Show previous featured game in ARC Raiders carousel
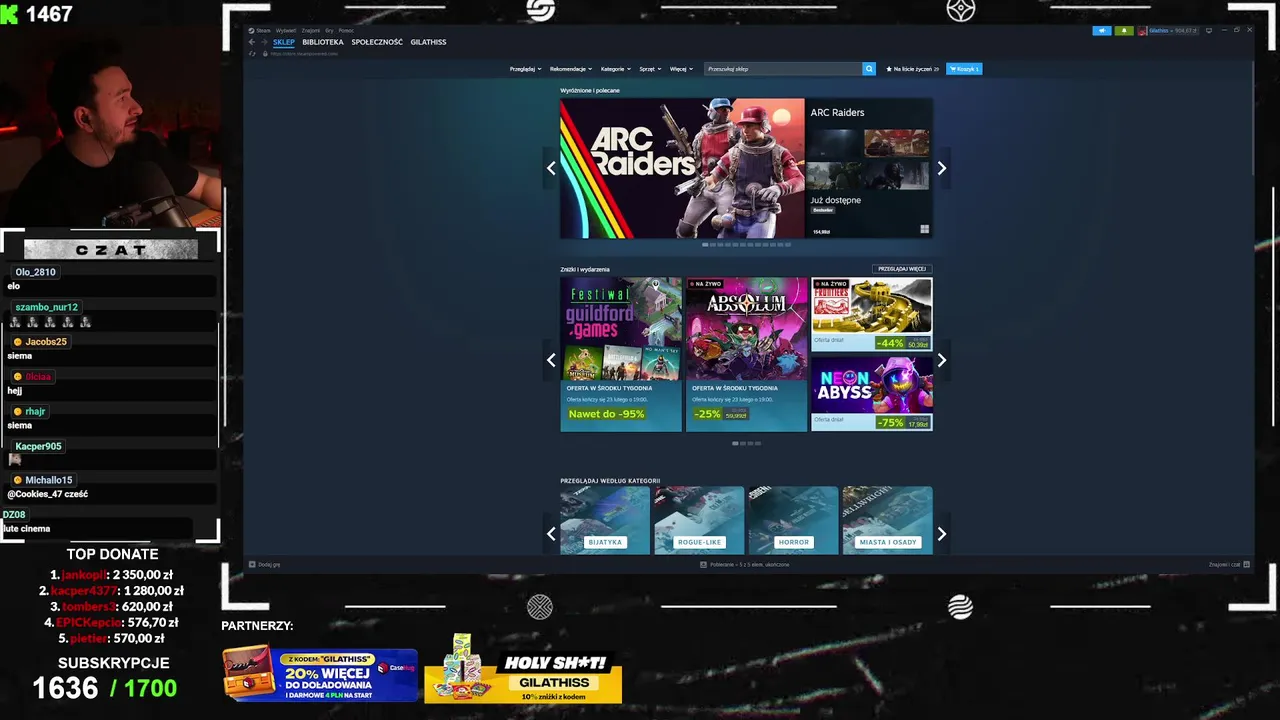This screenshot has height=720, width=1280. tap(551, 168)
